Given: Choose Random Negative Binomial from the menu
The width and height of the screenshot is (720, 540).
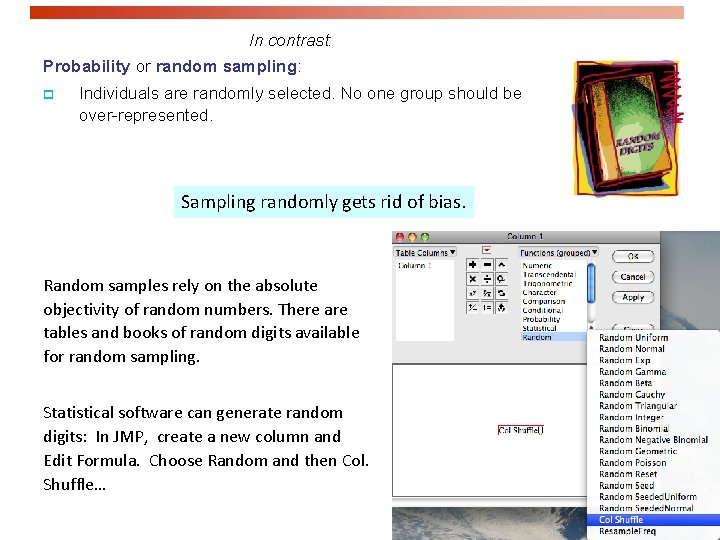Looking at the screenshot, I should point(653,440).
